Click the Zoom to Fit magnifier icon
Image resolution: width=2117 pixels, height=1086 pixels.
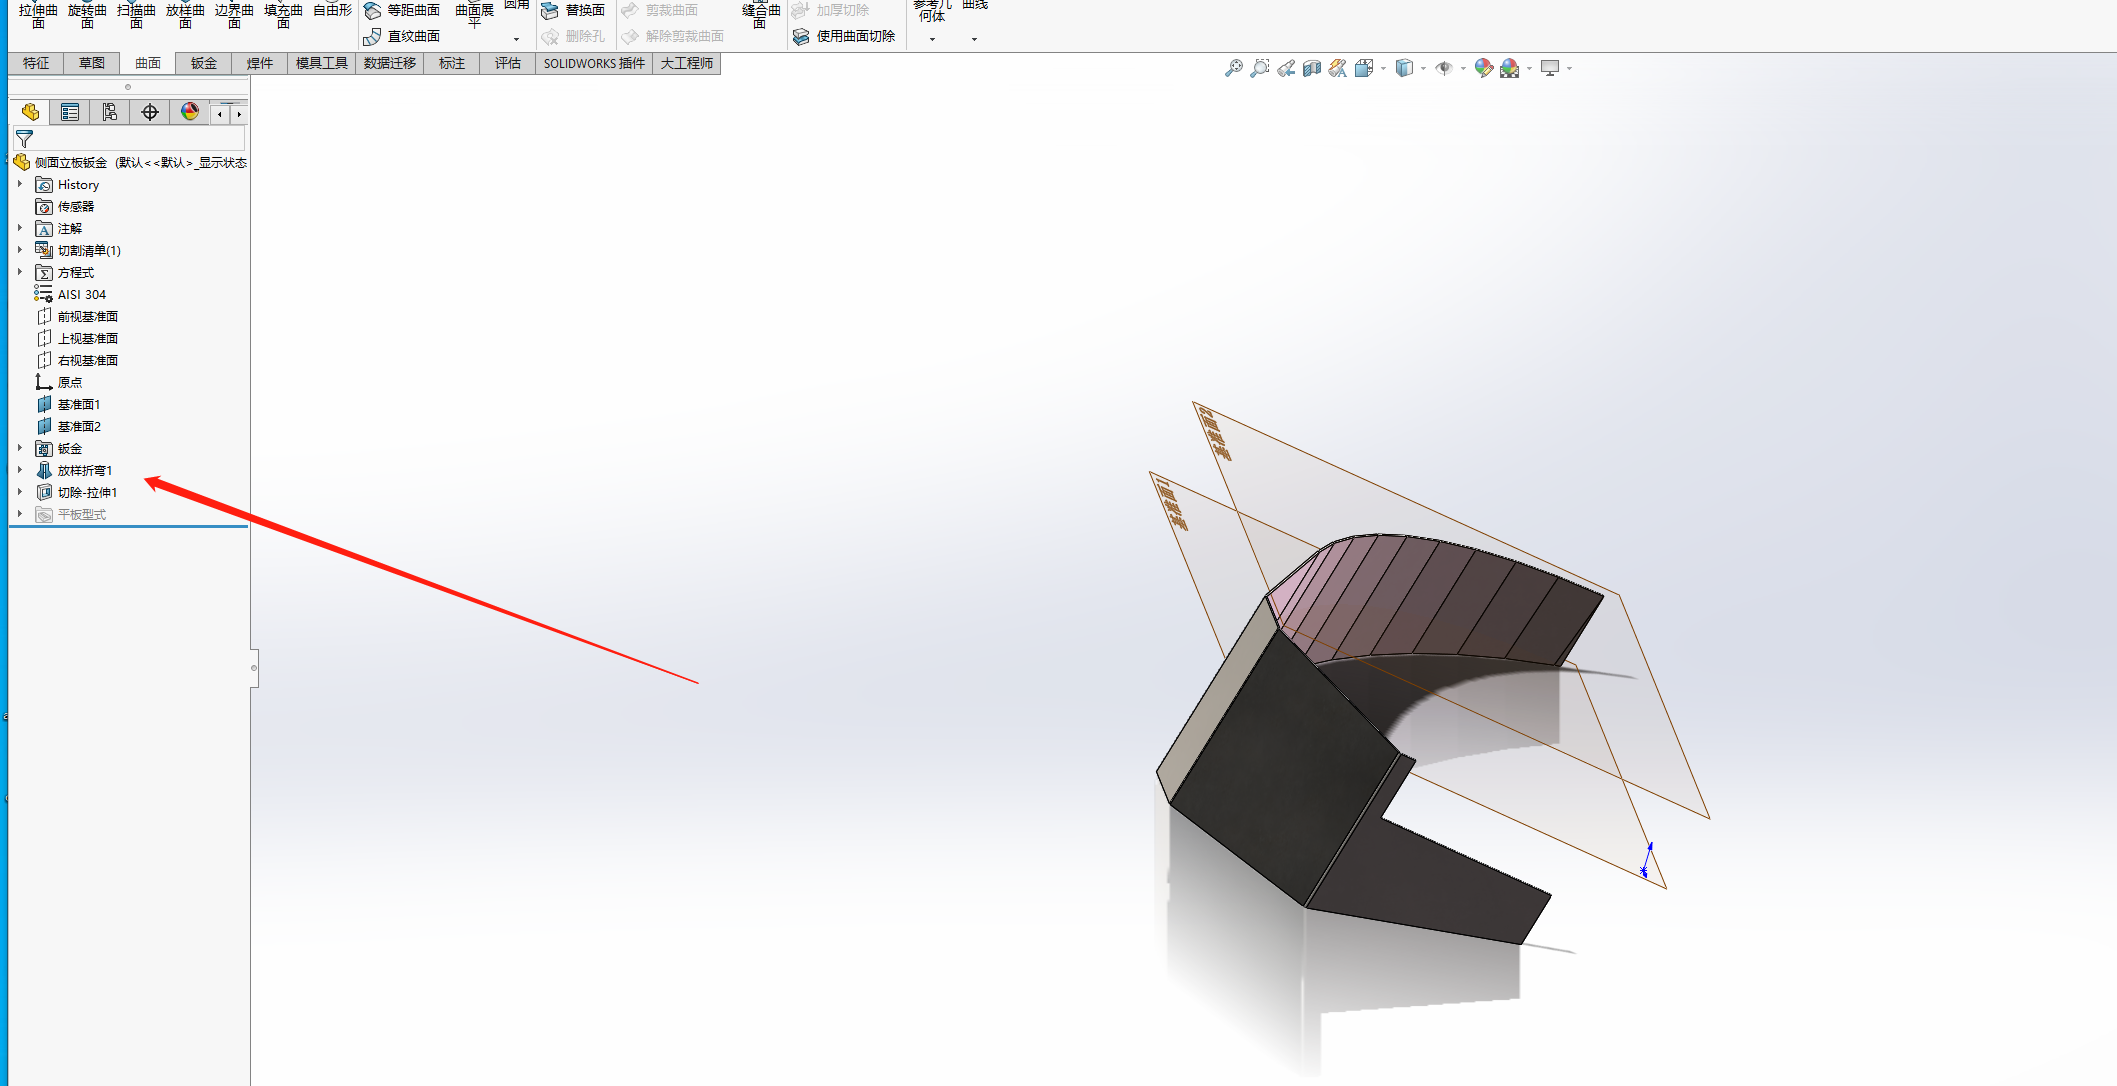(x=1234, y=68)
